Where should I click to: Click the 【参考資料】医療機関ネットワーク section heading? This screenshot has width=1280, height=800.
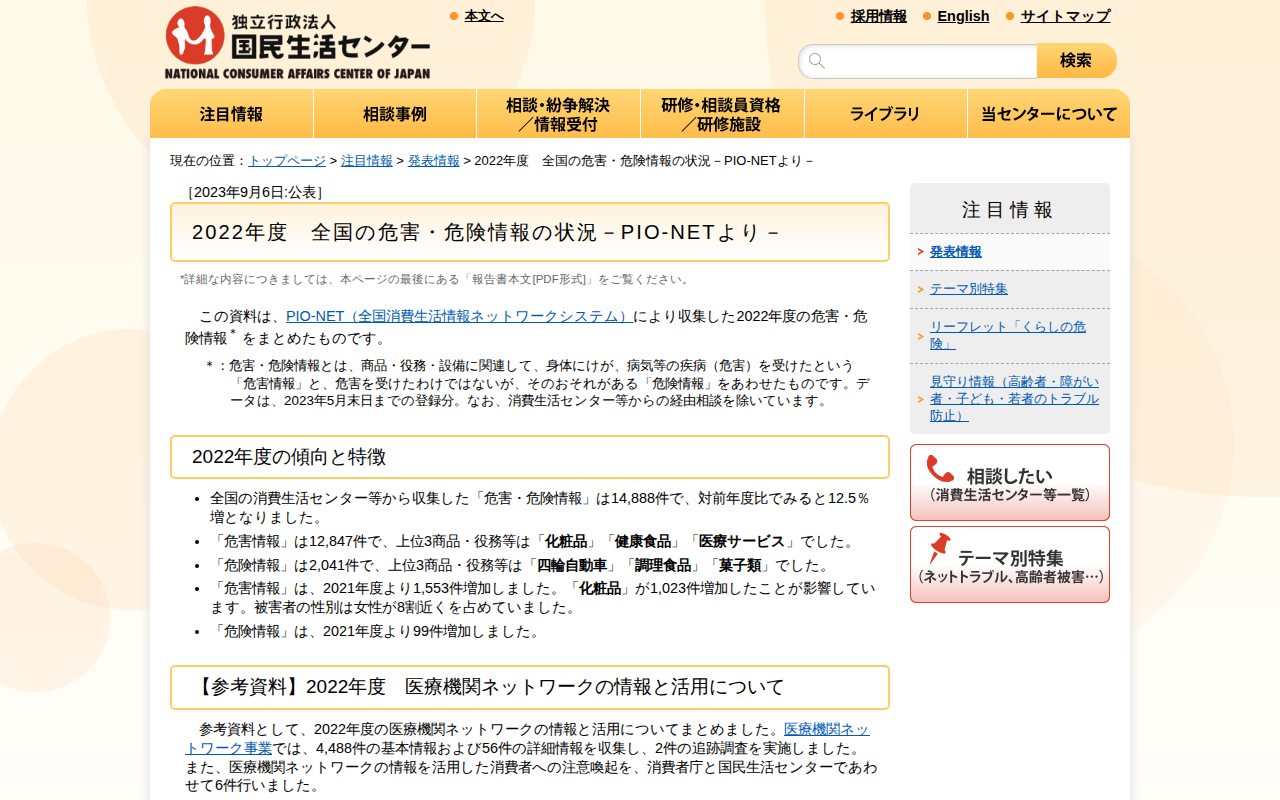tap(530, 687)
